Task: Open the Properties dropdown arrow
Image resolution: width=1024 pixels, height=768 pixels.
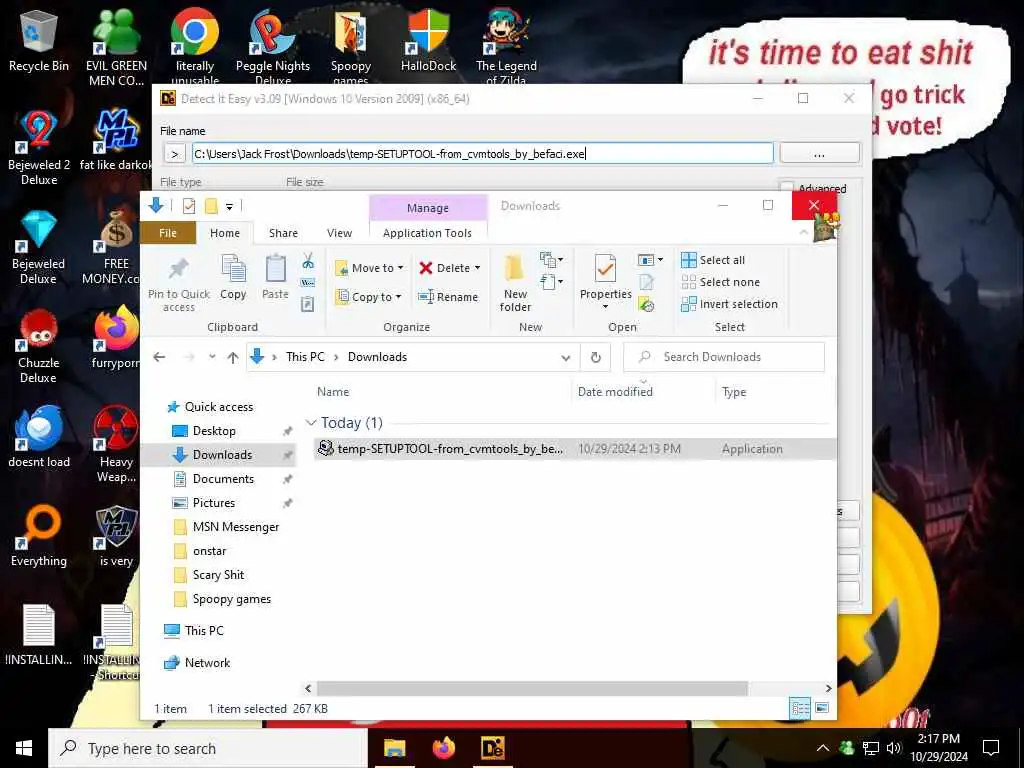Action: 605,306
